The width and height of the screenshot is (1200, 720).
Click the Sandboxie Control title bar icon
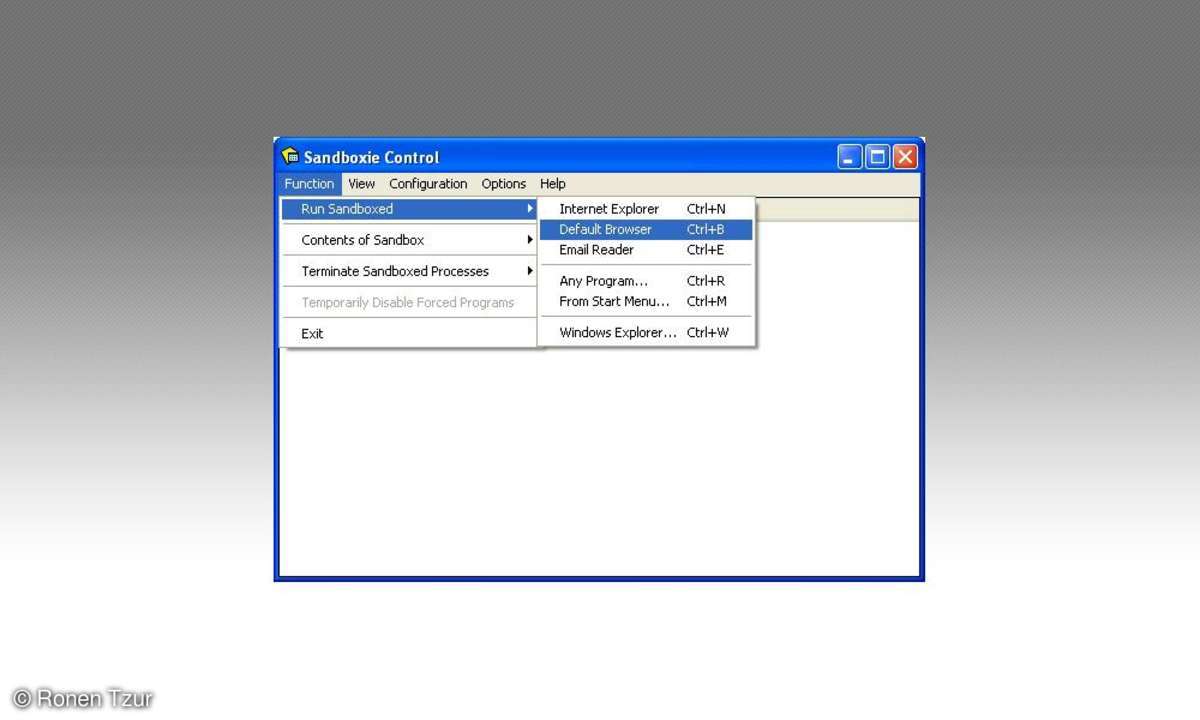tap(291, 156)
